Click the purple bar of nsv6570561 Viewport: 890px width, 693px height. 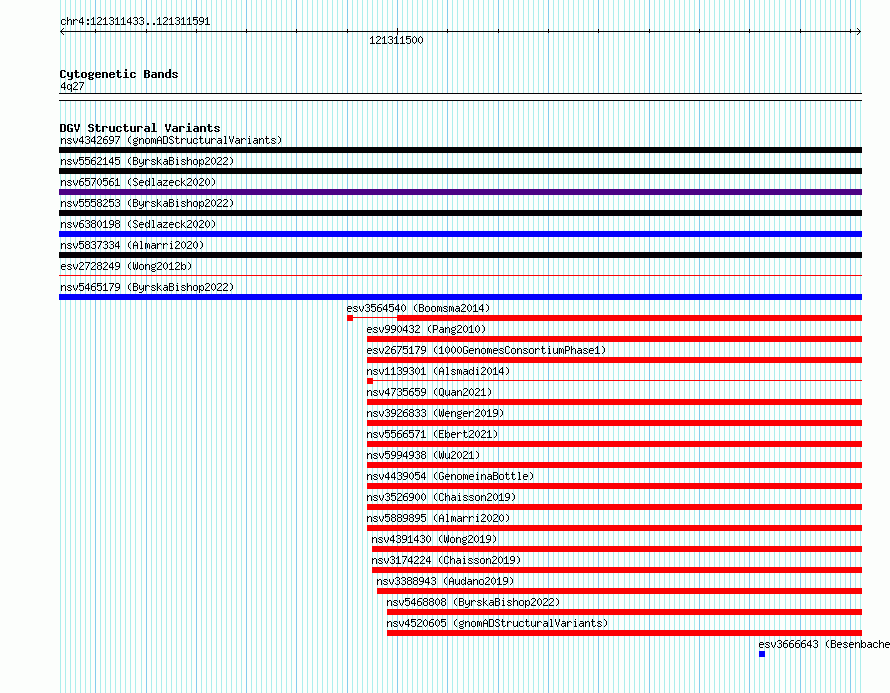(460, 192)
